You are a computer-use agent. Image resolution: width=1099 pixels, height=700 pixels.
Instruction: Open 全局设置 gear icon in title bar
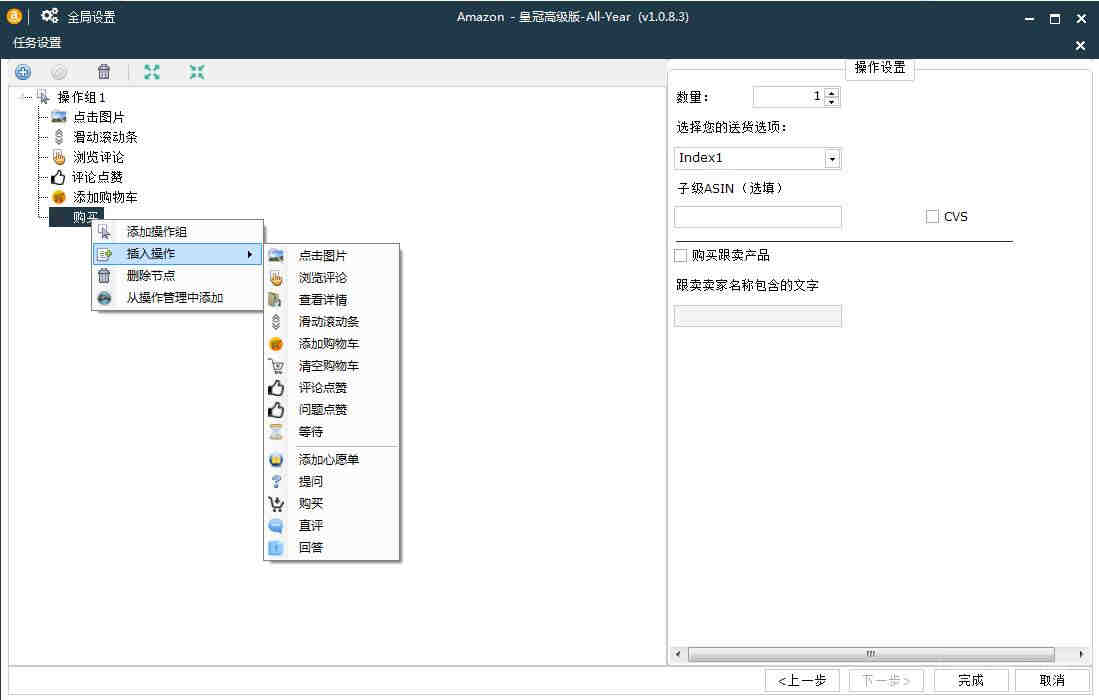49,15
